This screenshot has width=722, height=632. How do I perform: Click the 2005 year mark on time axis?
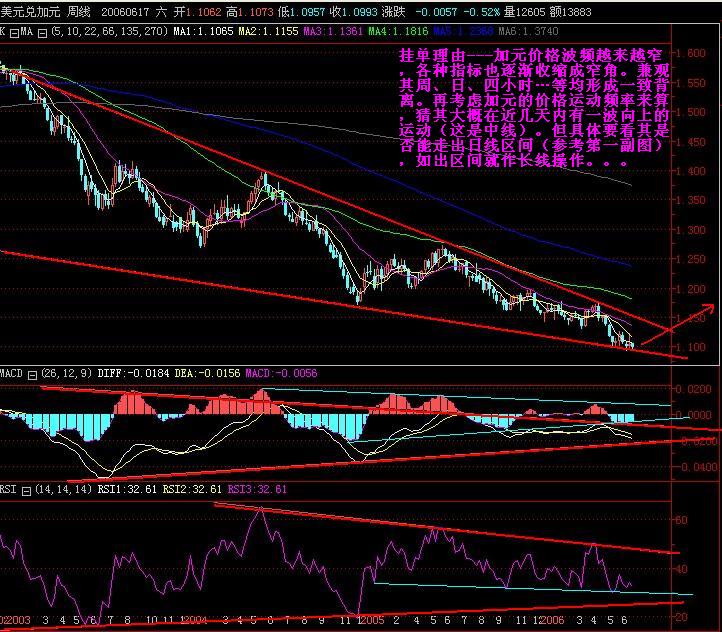click(372, 620)
